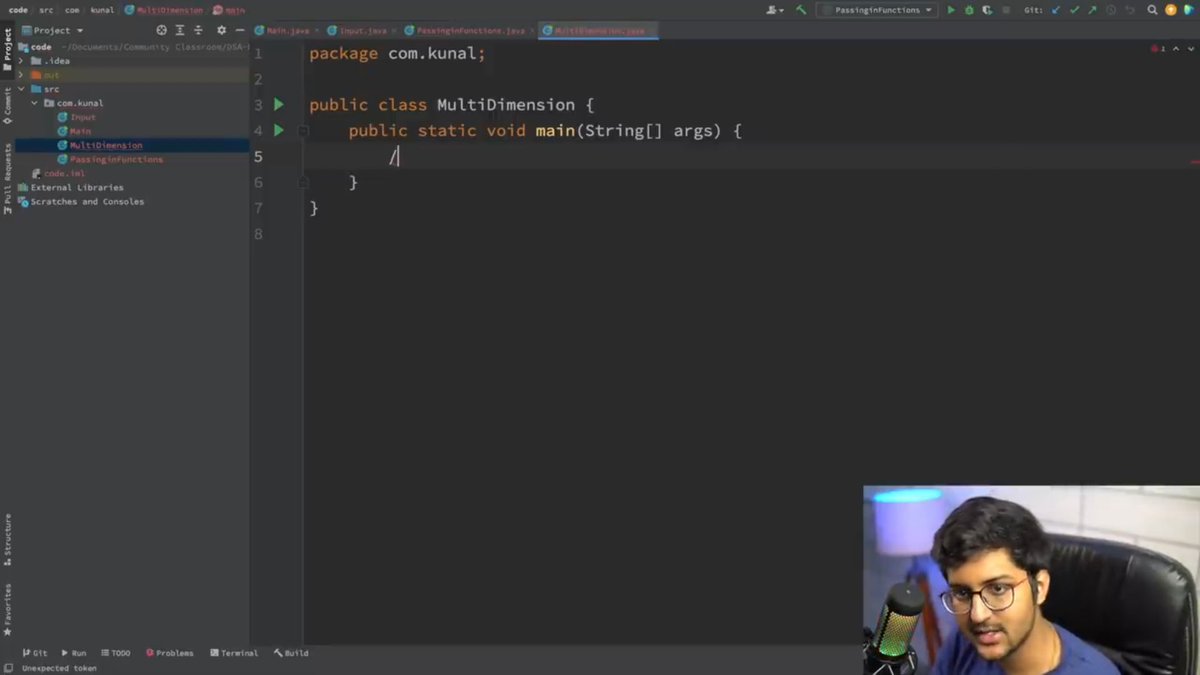Toggle Favorites side tool window

point(8,610)
